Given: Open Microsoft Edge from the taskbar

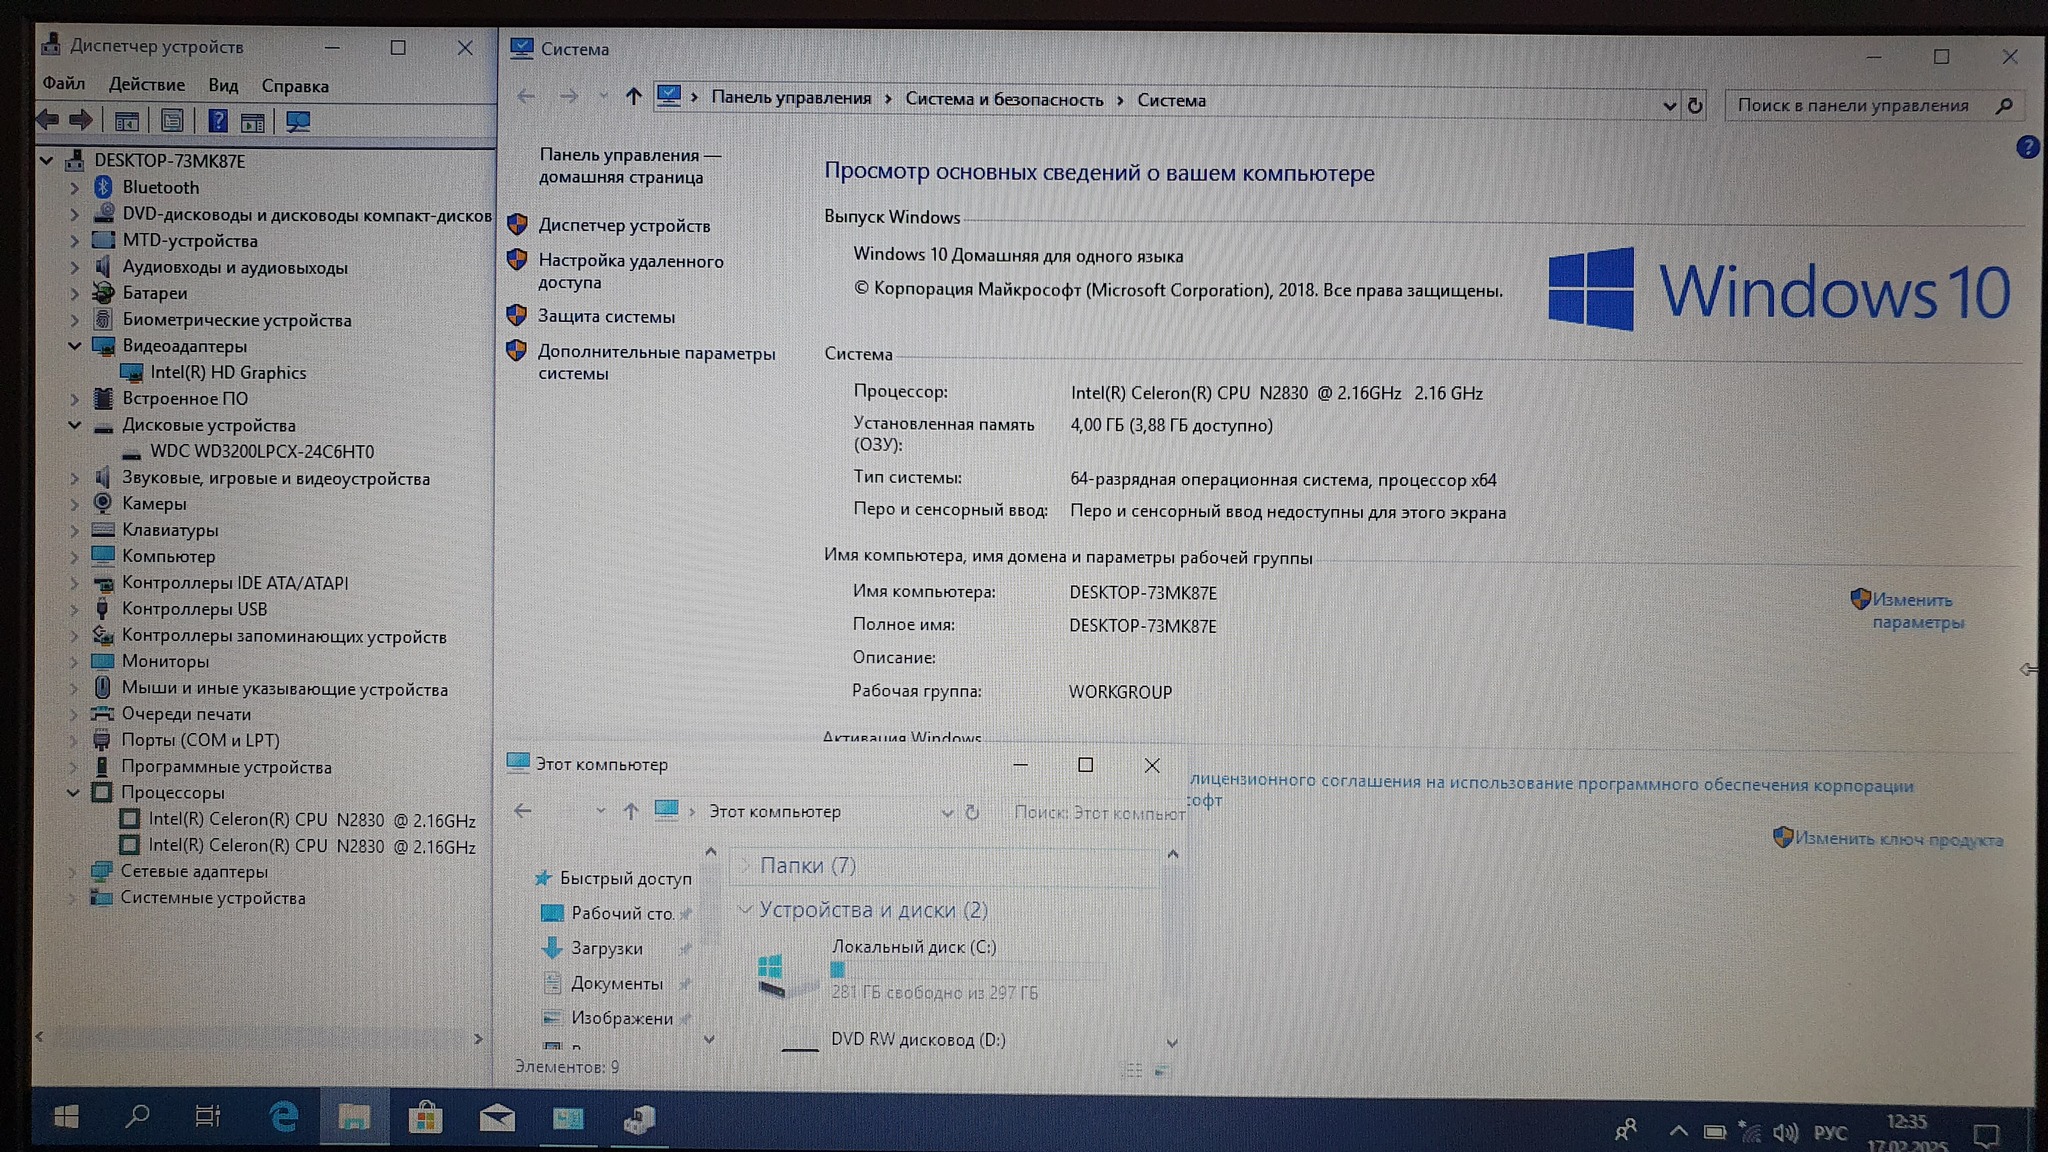Looking at the screenshot, I should [284, 1117].
